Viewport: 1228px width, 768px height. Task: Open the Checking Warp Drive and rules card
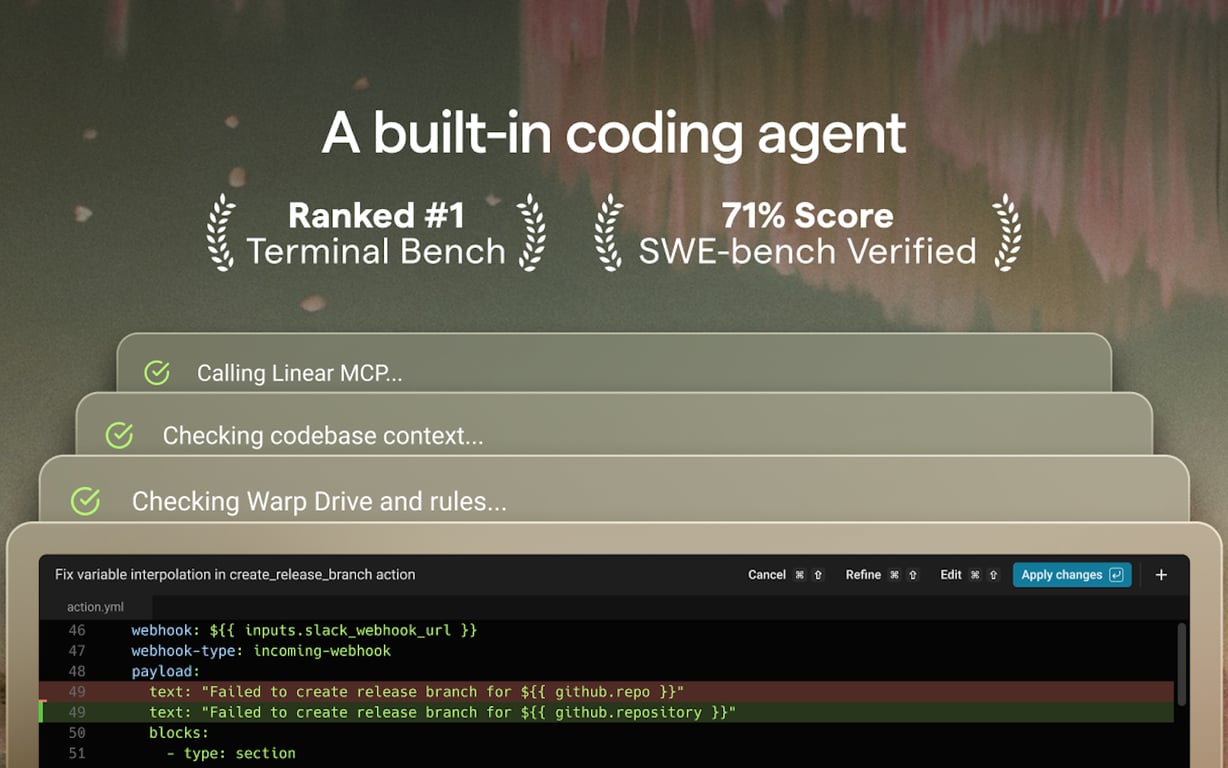point(614,490)
